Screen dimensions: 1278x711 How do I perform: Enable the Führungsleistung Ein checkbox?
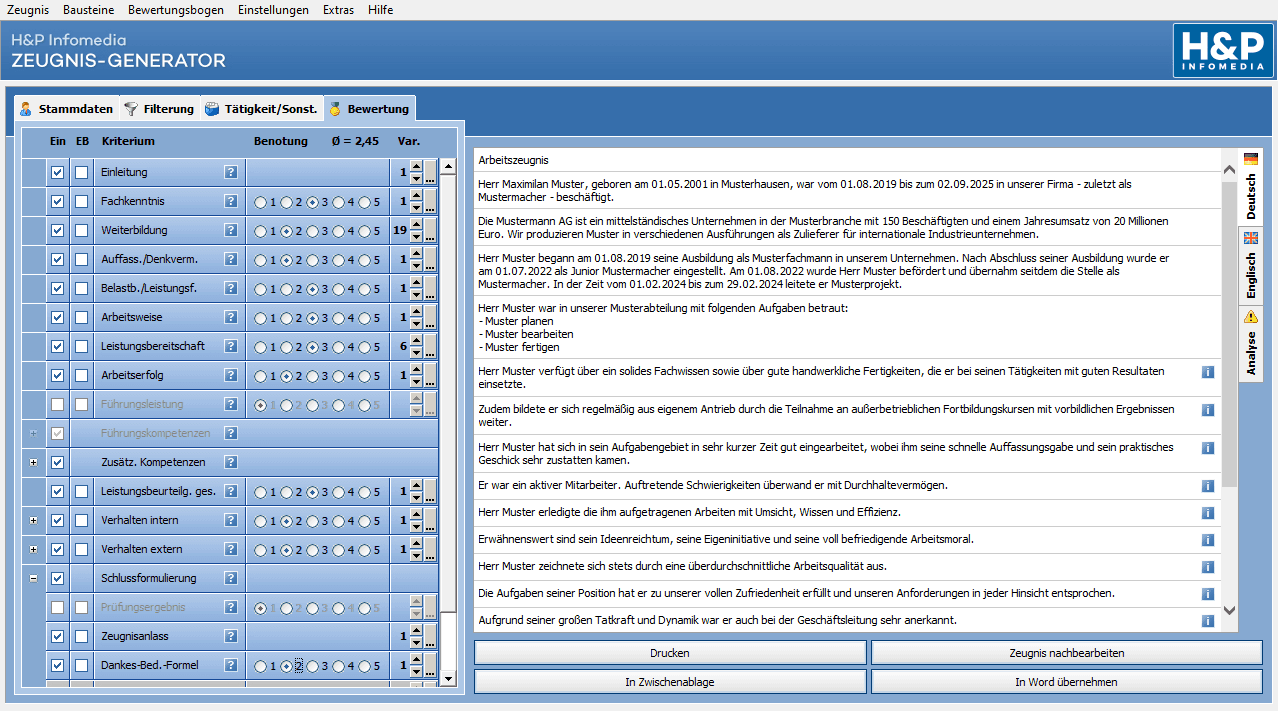click(57, 404)
